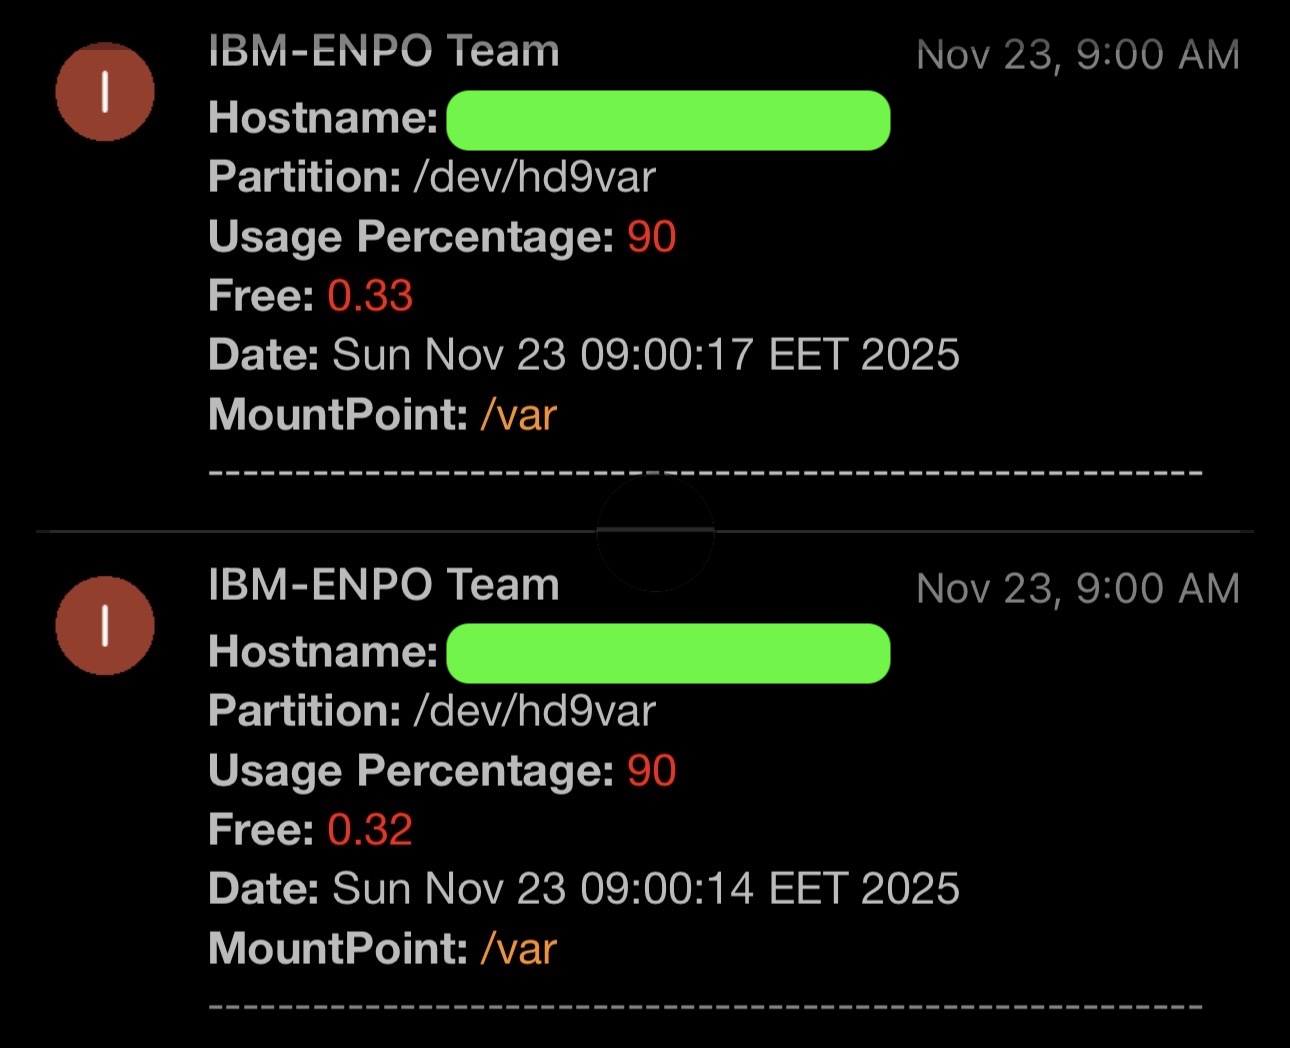Click the timestamp on the Free 0.32 alert
The height and width of the screenshot is (1048, 1290).
pos(1077,589)
